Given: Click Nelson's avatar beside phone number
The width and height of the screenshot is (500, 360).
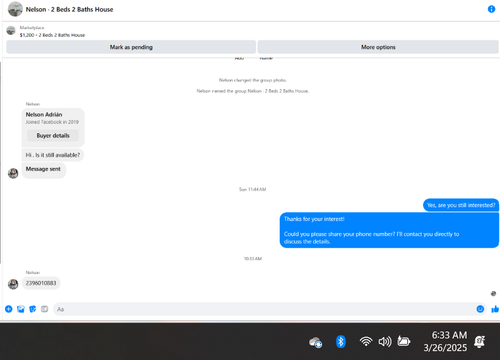Looking at the screenshot, I should [x=13, y=284].
